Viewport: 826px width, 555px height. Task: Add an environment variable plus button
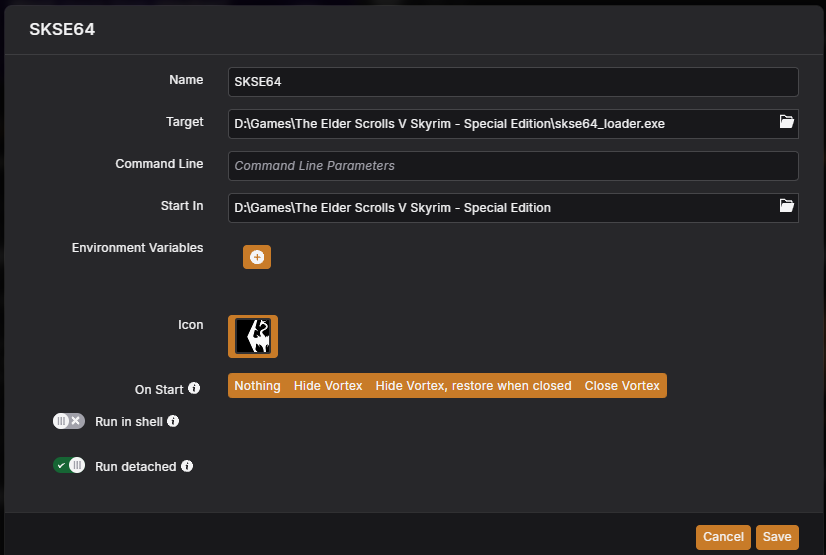(x=257, y=257)
